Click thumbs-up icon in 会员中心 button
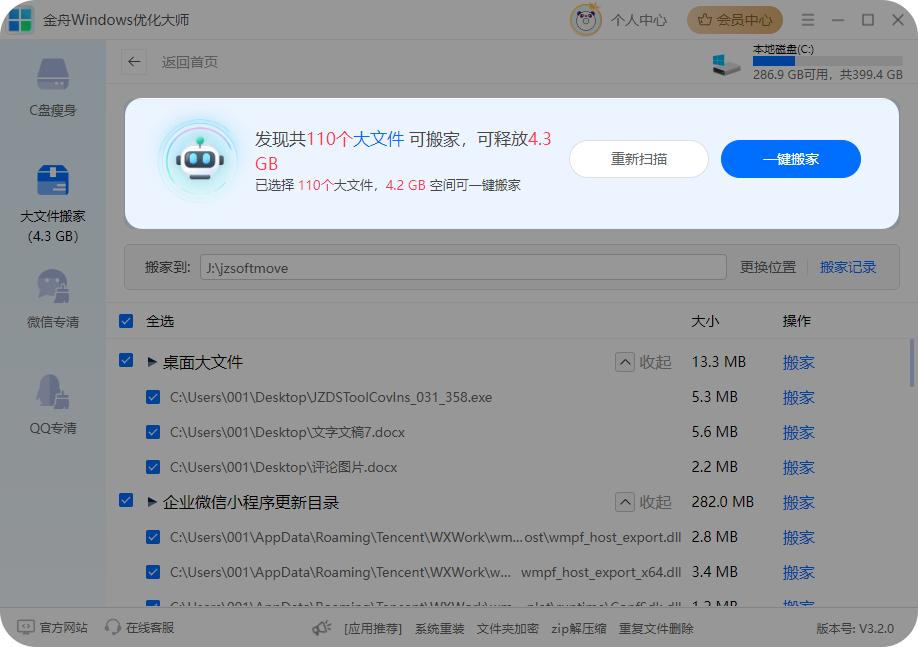This screenshot has width=918, height=647. (705, 20)
